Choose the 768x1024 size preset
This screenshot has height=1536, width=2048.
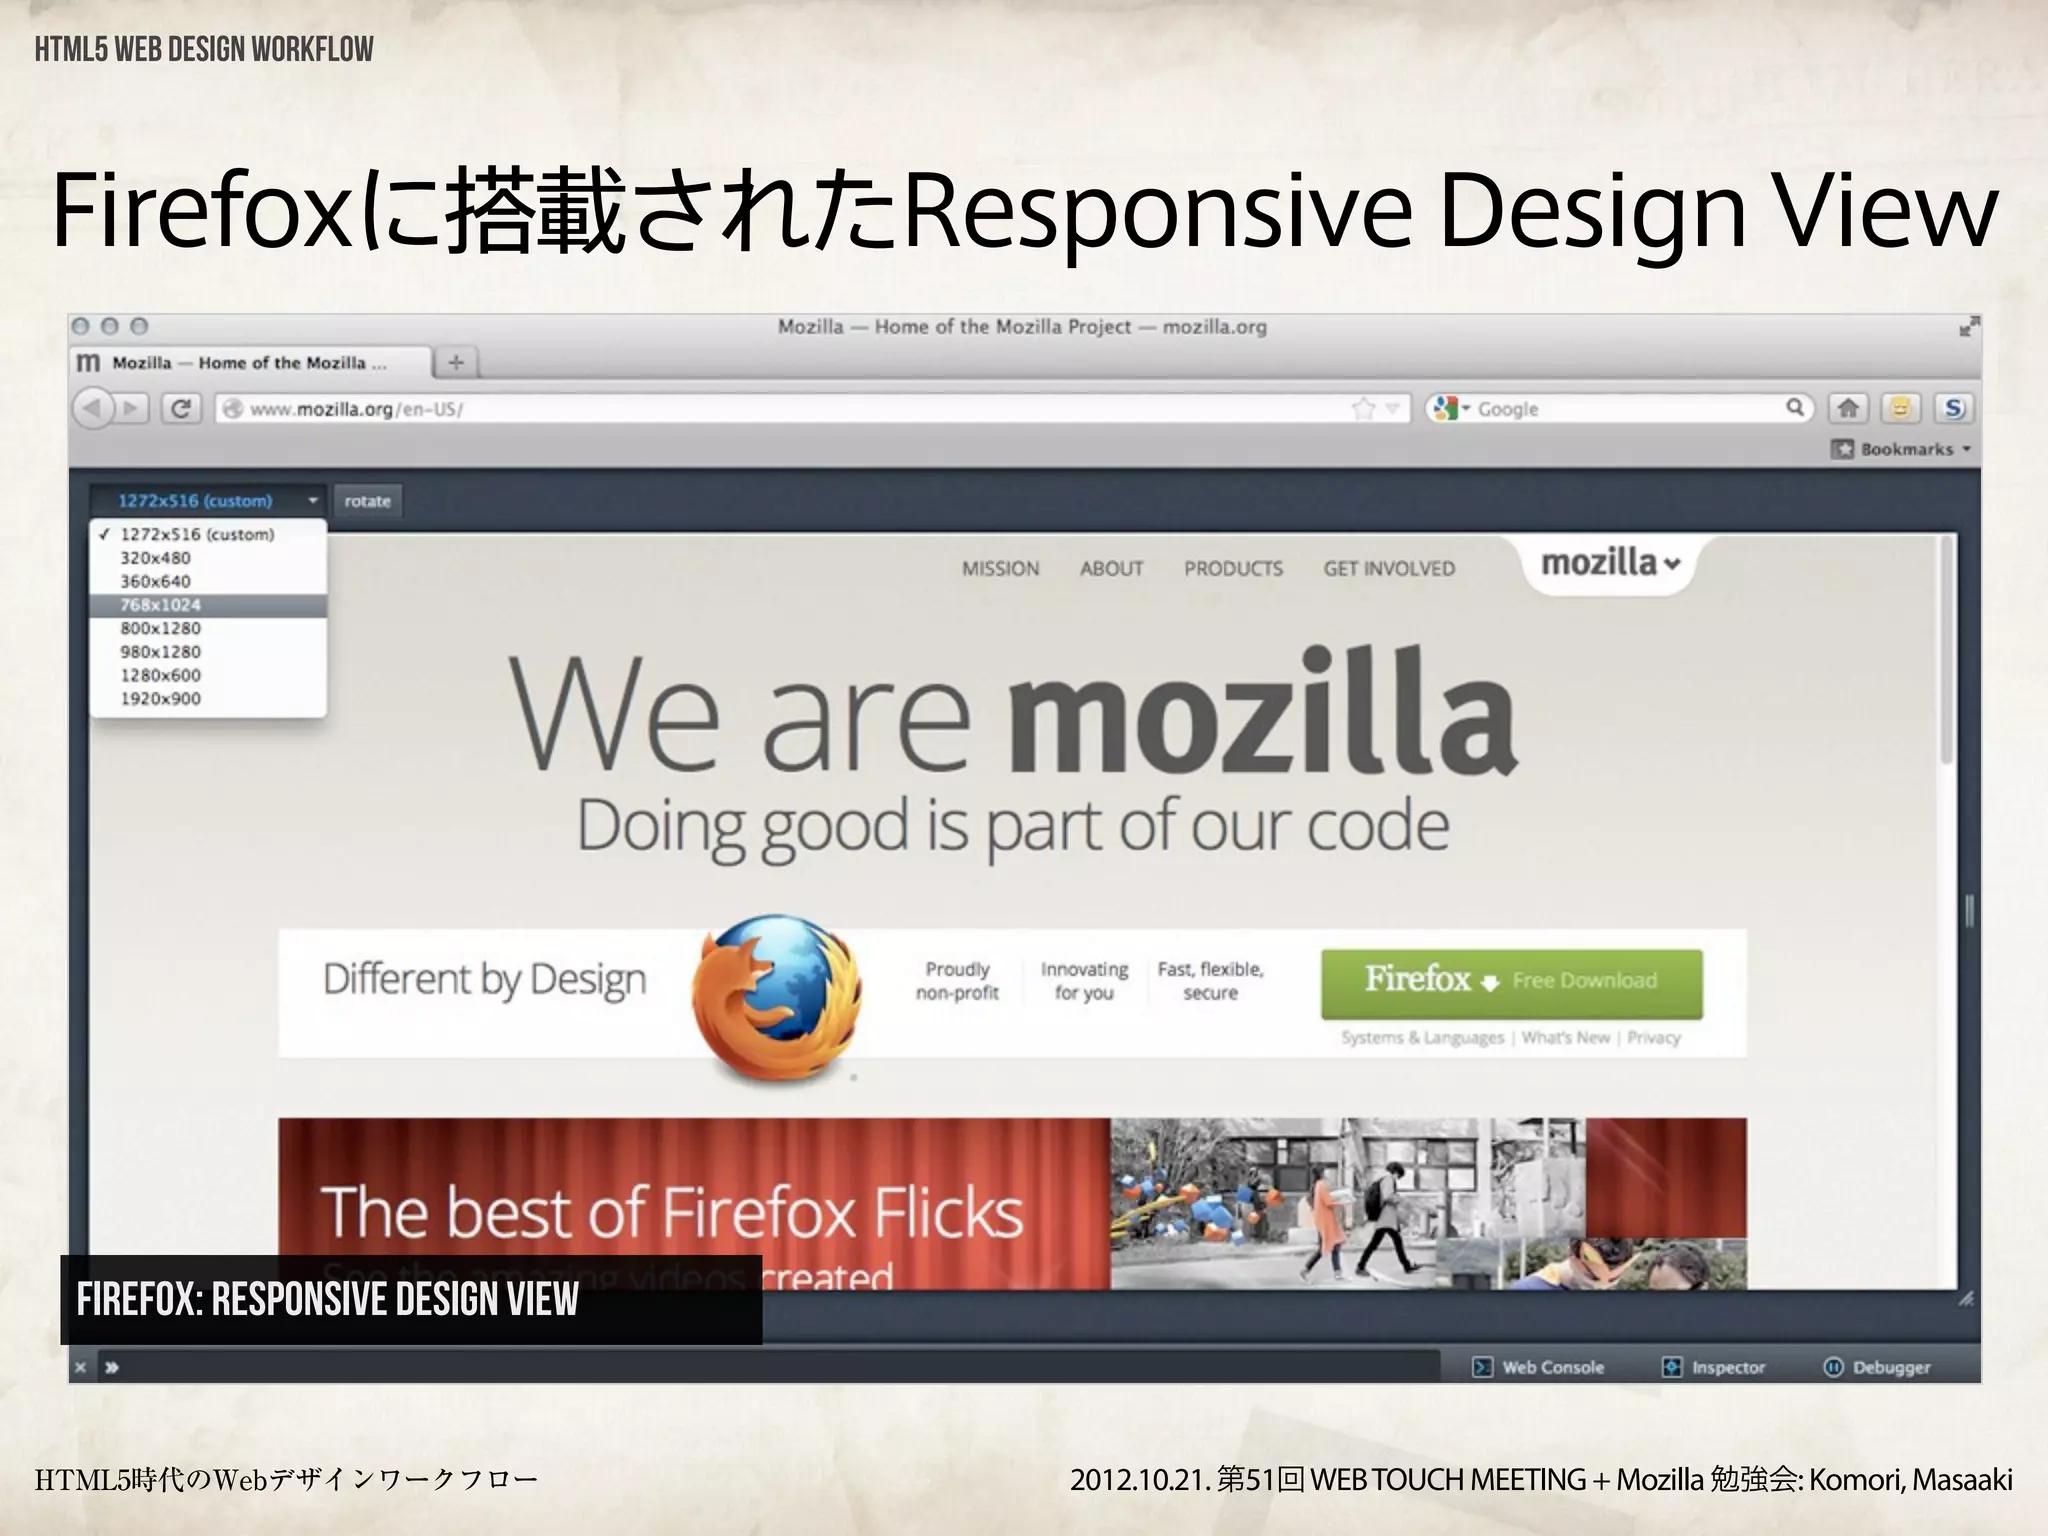[208, 605]
